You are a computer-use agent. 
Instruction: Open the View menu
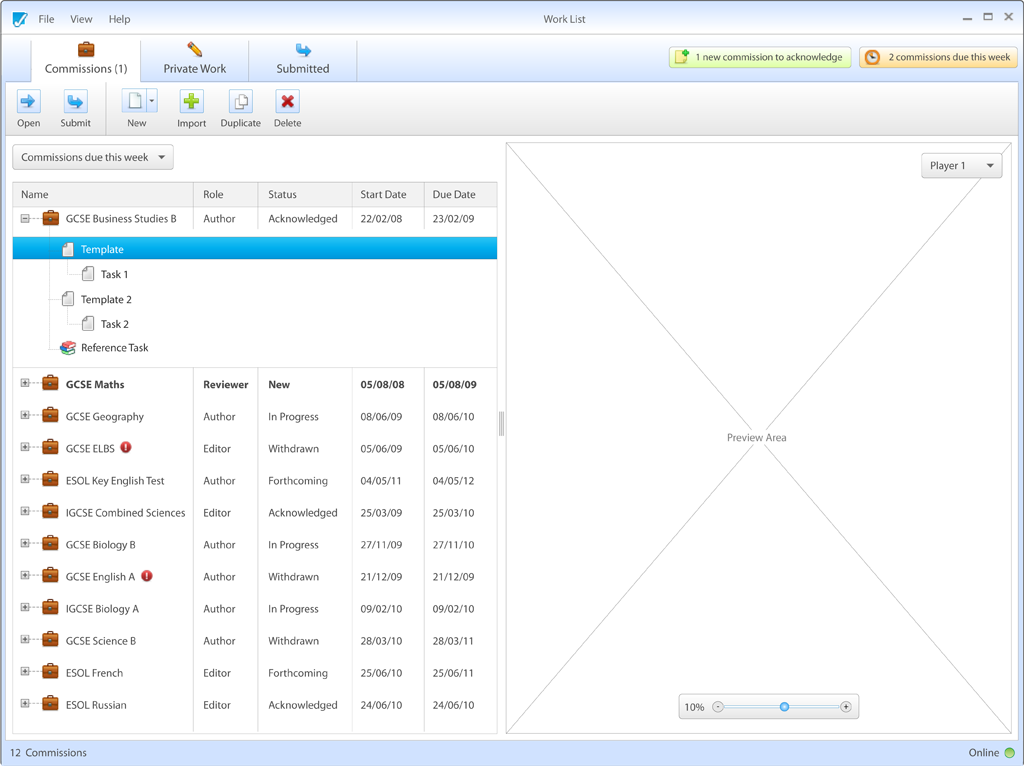81,19
